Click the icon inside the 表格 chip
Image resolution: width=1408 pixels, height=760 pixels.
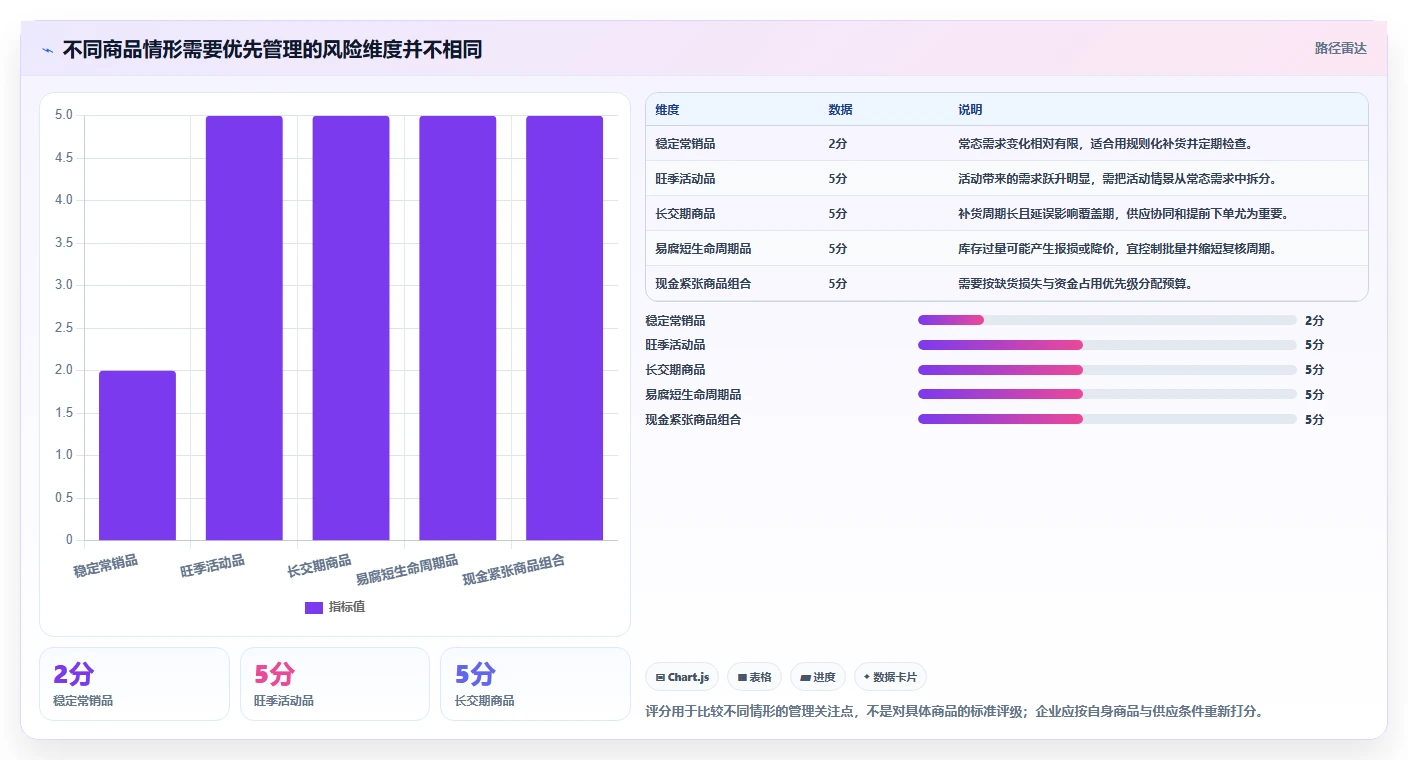pos(742,678)
